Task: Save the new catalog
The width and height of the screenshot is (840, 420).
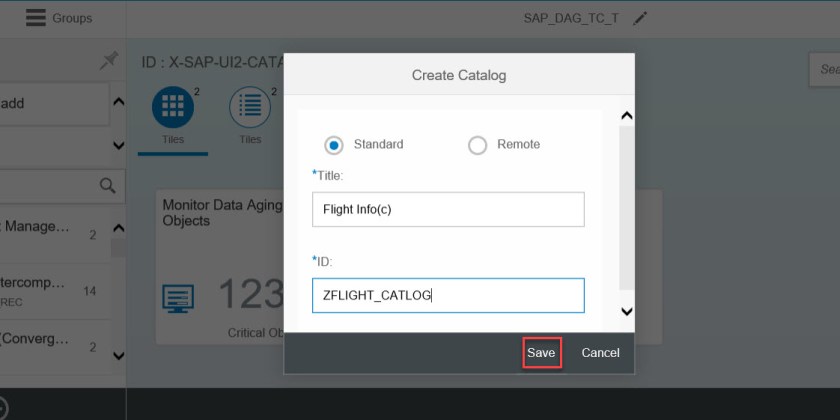Action: point(541,352)
